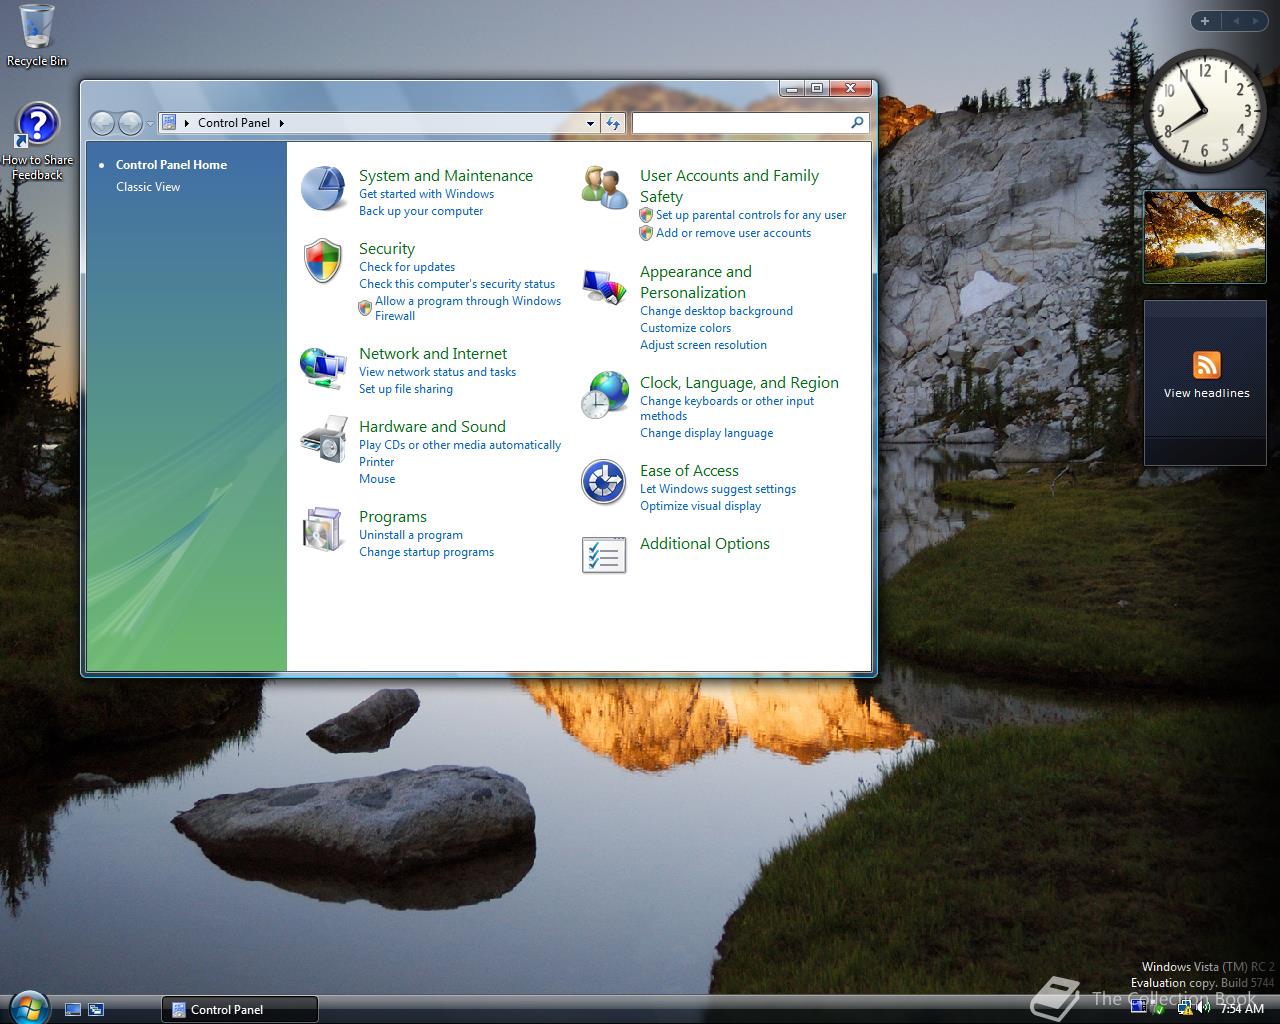
Task: Open the Security heading link
Action: (387, 249)
